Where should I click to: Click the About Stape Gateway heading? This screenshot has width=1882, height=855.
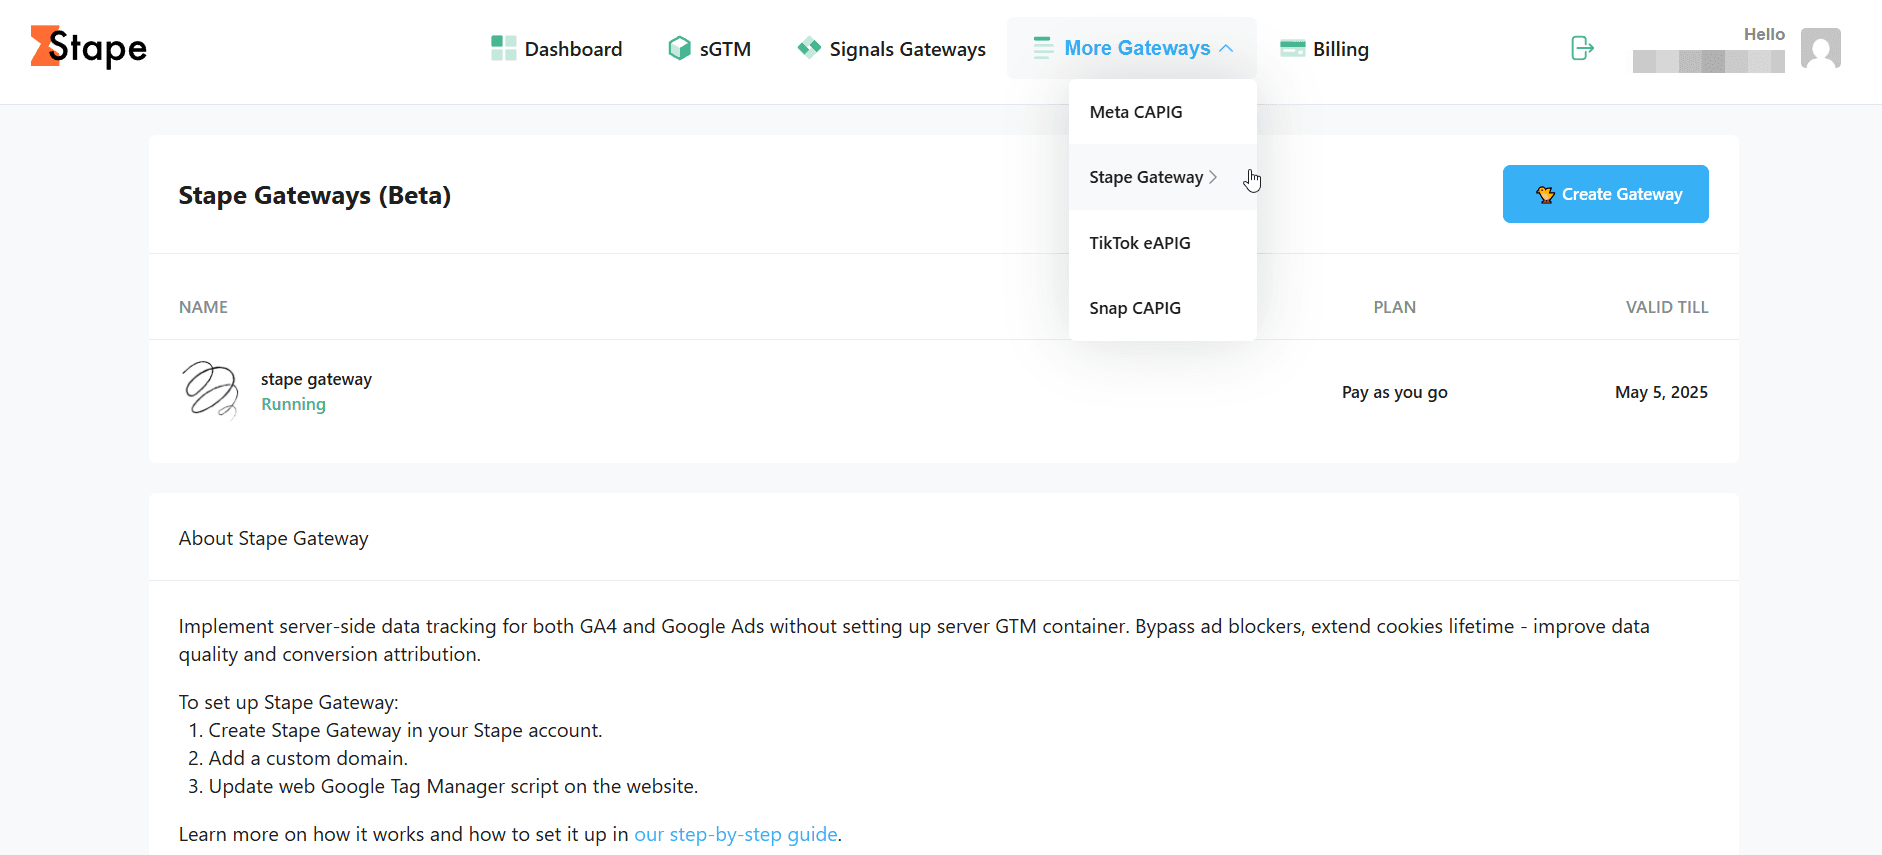click(273, 538)
